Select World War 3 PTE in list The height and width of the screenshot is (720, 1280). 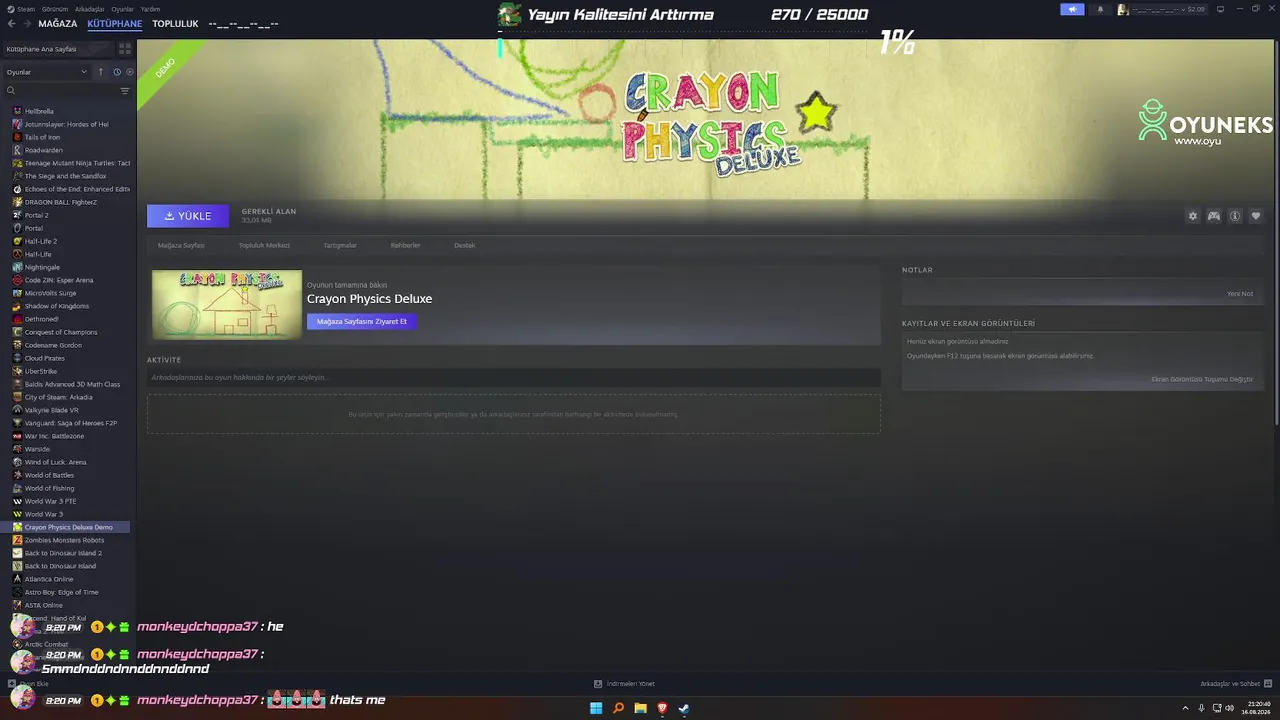pos(65,501)
